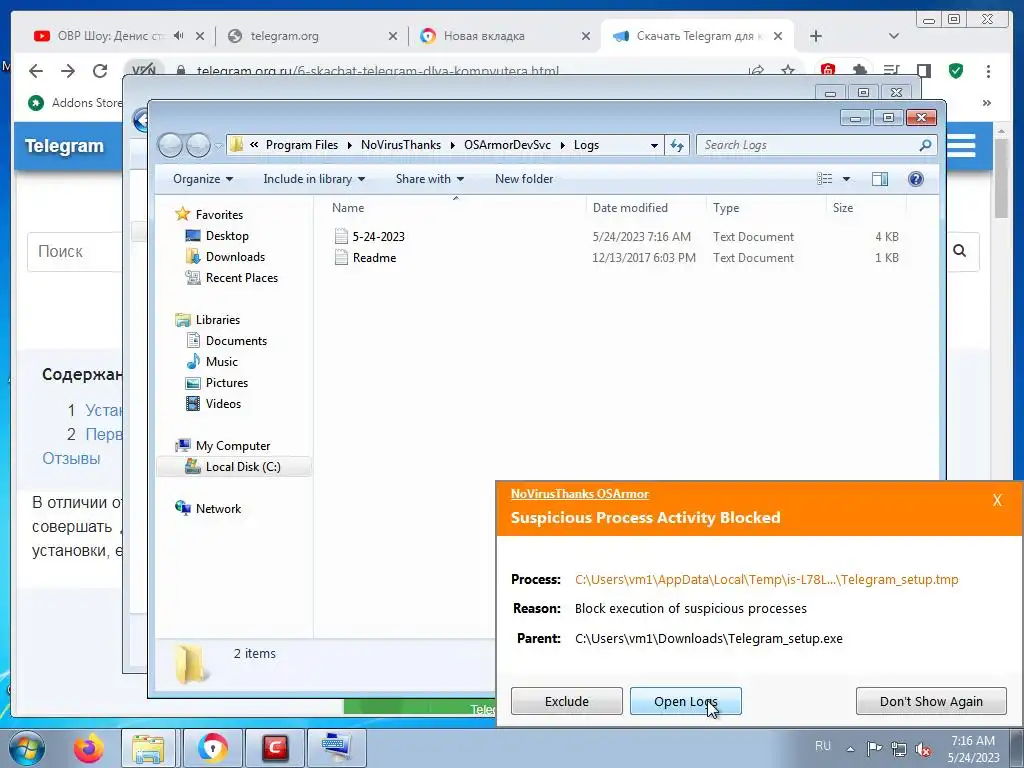The image size is (1024, 768).
Task: Open Music library
Action: click(x=221, y=361)
